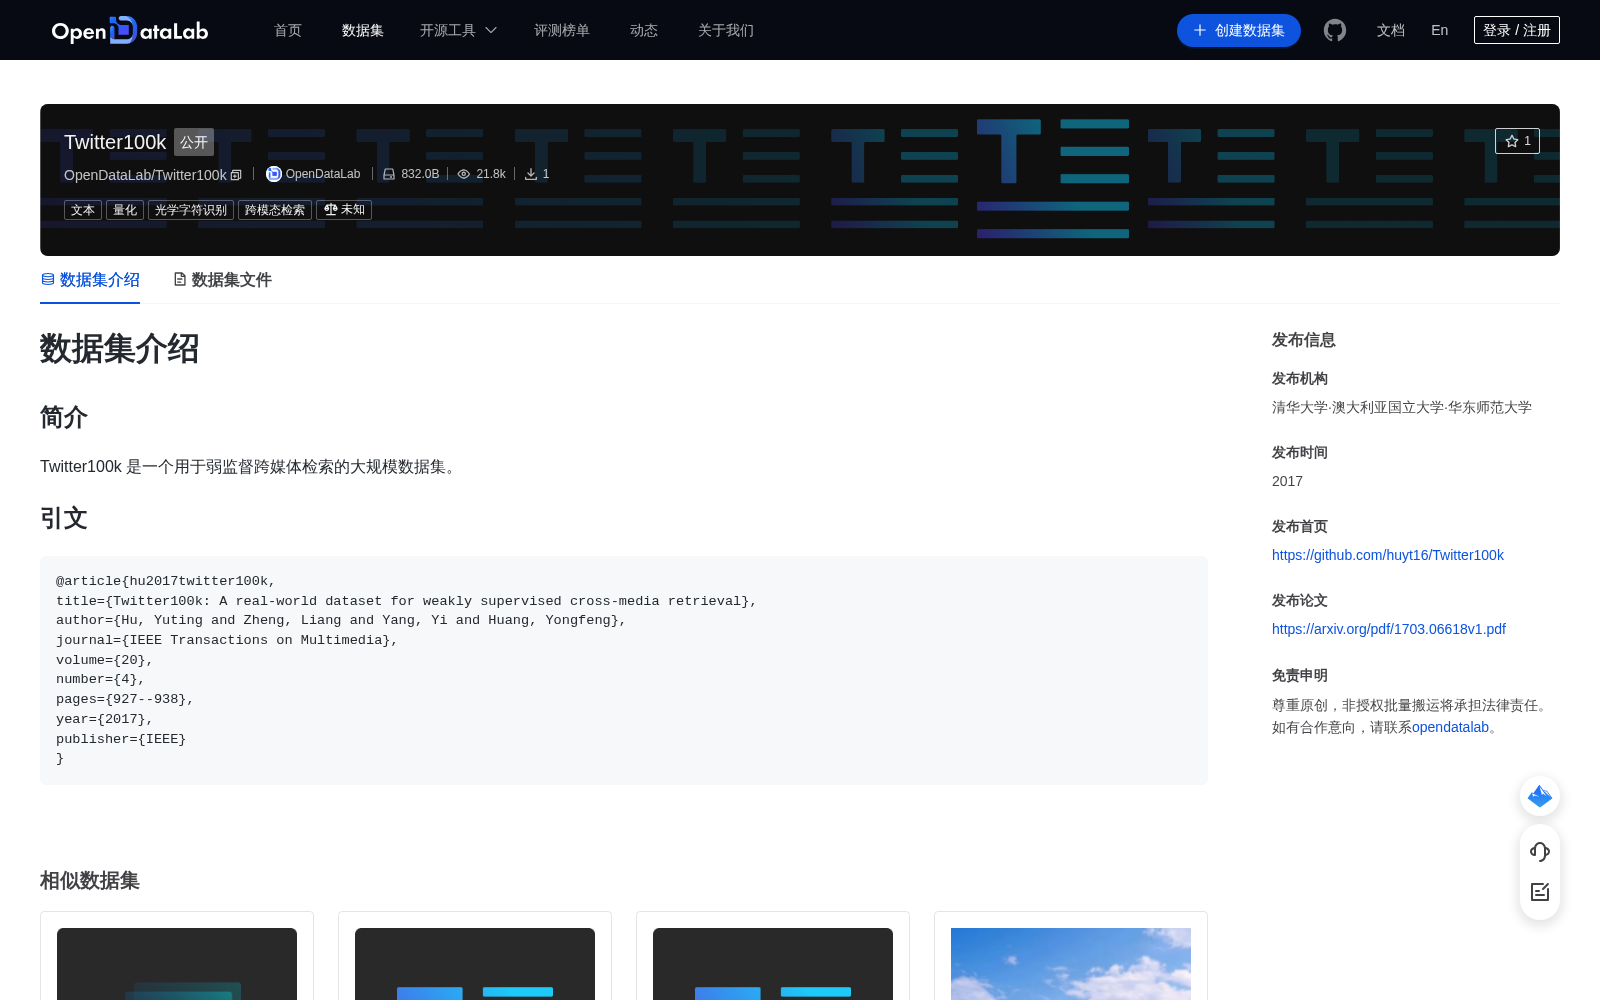Screen dimensions: 1600x1000
Task: Click the 相似数据集 heading
Action: click(90, 881)
